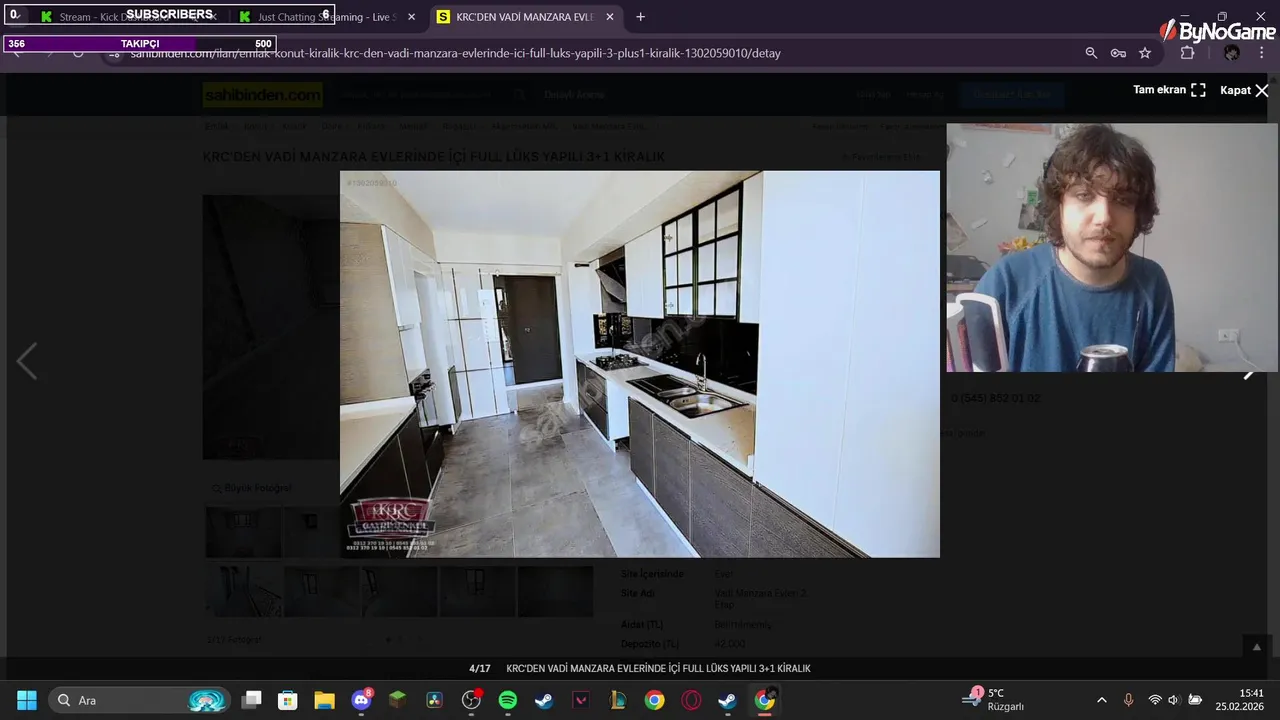Open the Windows Start menu

pyautogui.click(x=27, y=700)
